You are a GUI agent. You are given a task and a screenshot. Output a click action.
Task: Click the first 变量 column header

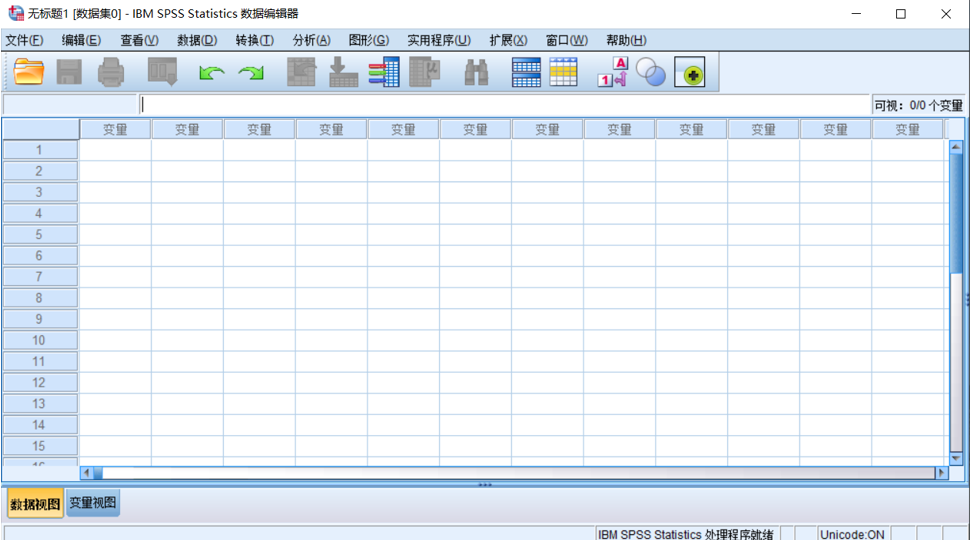coord(115,130)
